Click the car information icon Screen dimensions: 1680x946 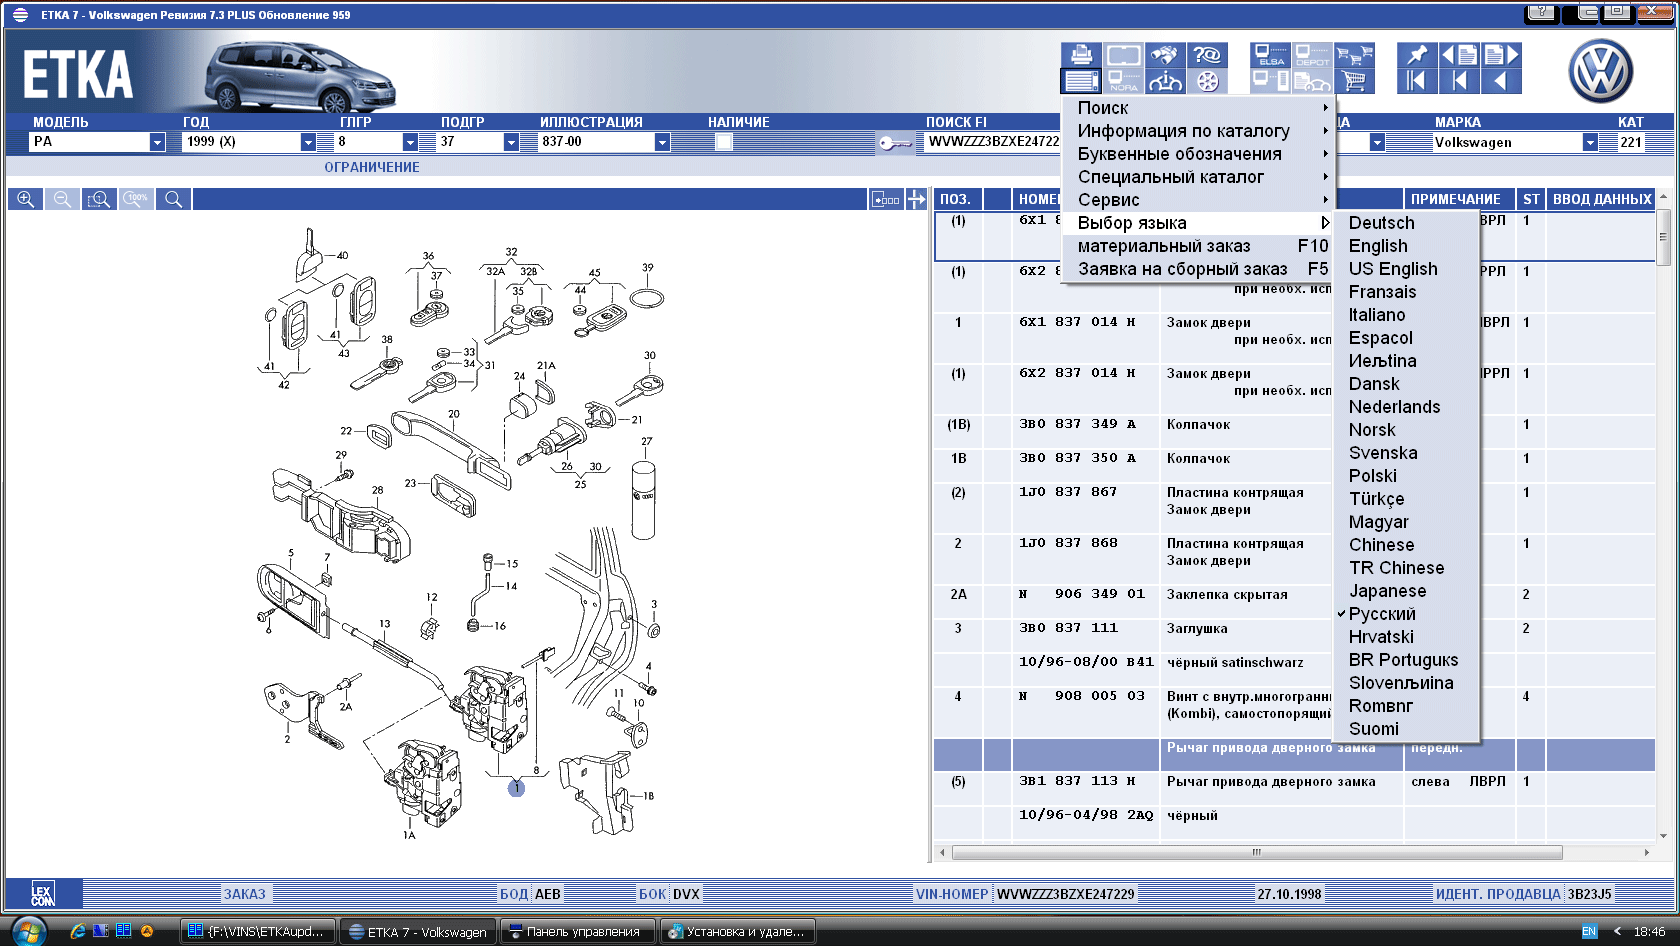click(1166, 81)
